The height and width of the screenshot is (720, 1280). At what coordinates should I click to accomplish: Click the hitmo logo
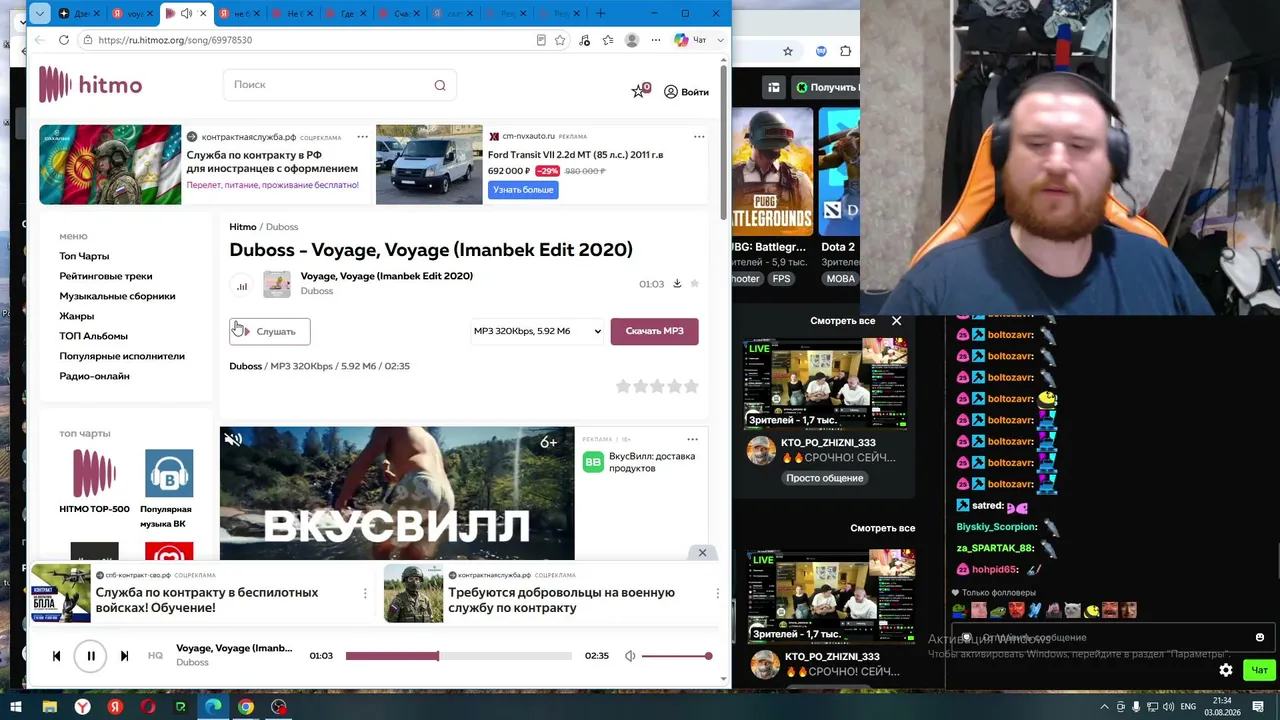tap(90, 85)
